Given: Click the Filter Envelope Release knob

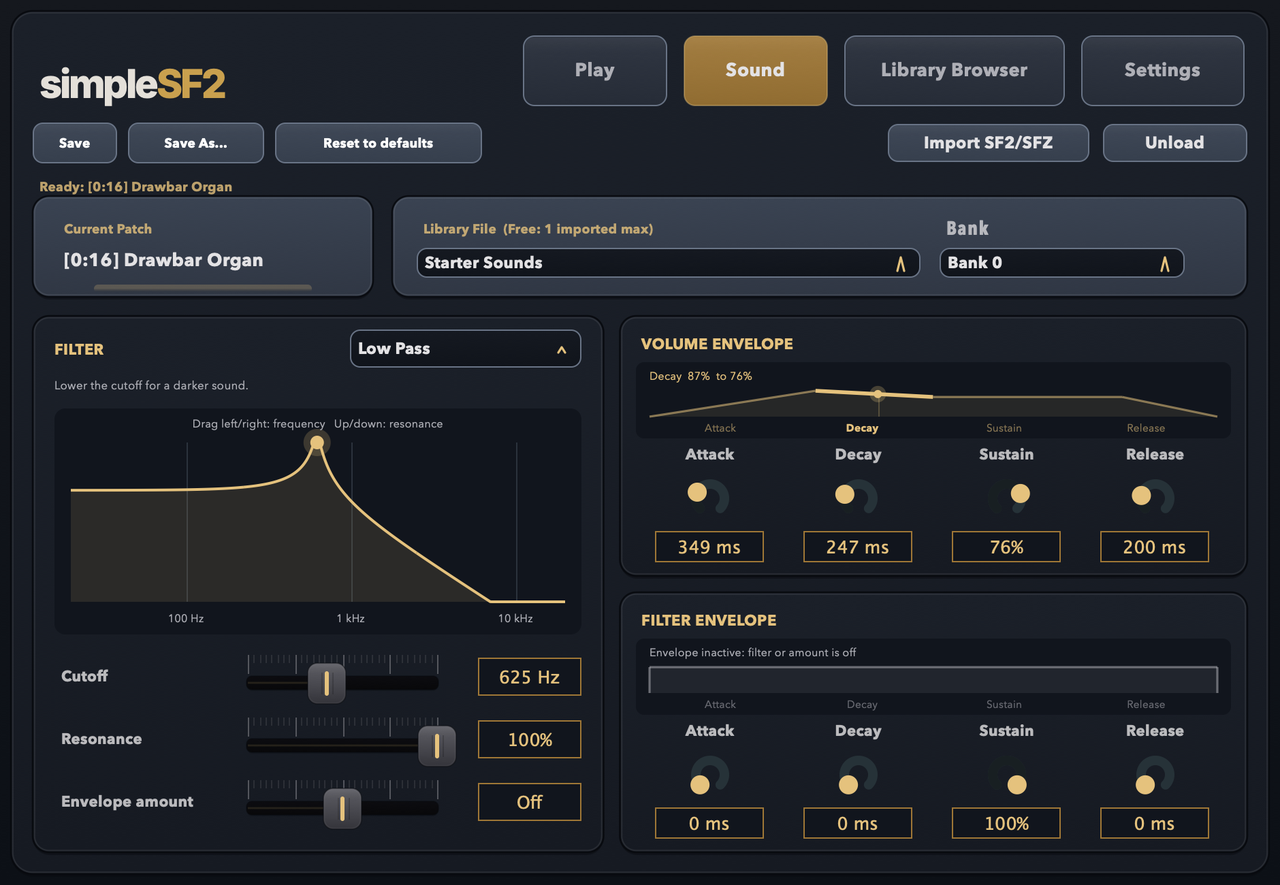Looking at the screenshot, I should 1154,774.
